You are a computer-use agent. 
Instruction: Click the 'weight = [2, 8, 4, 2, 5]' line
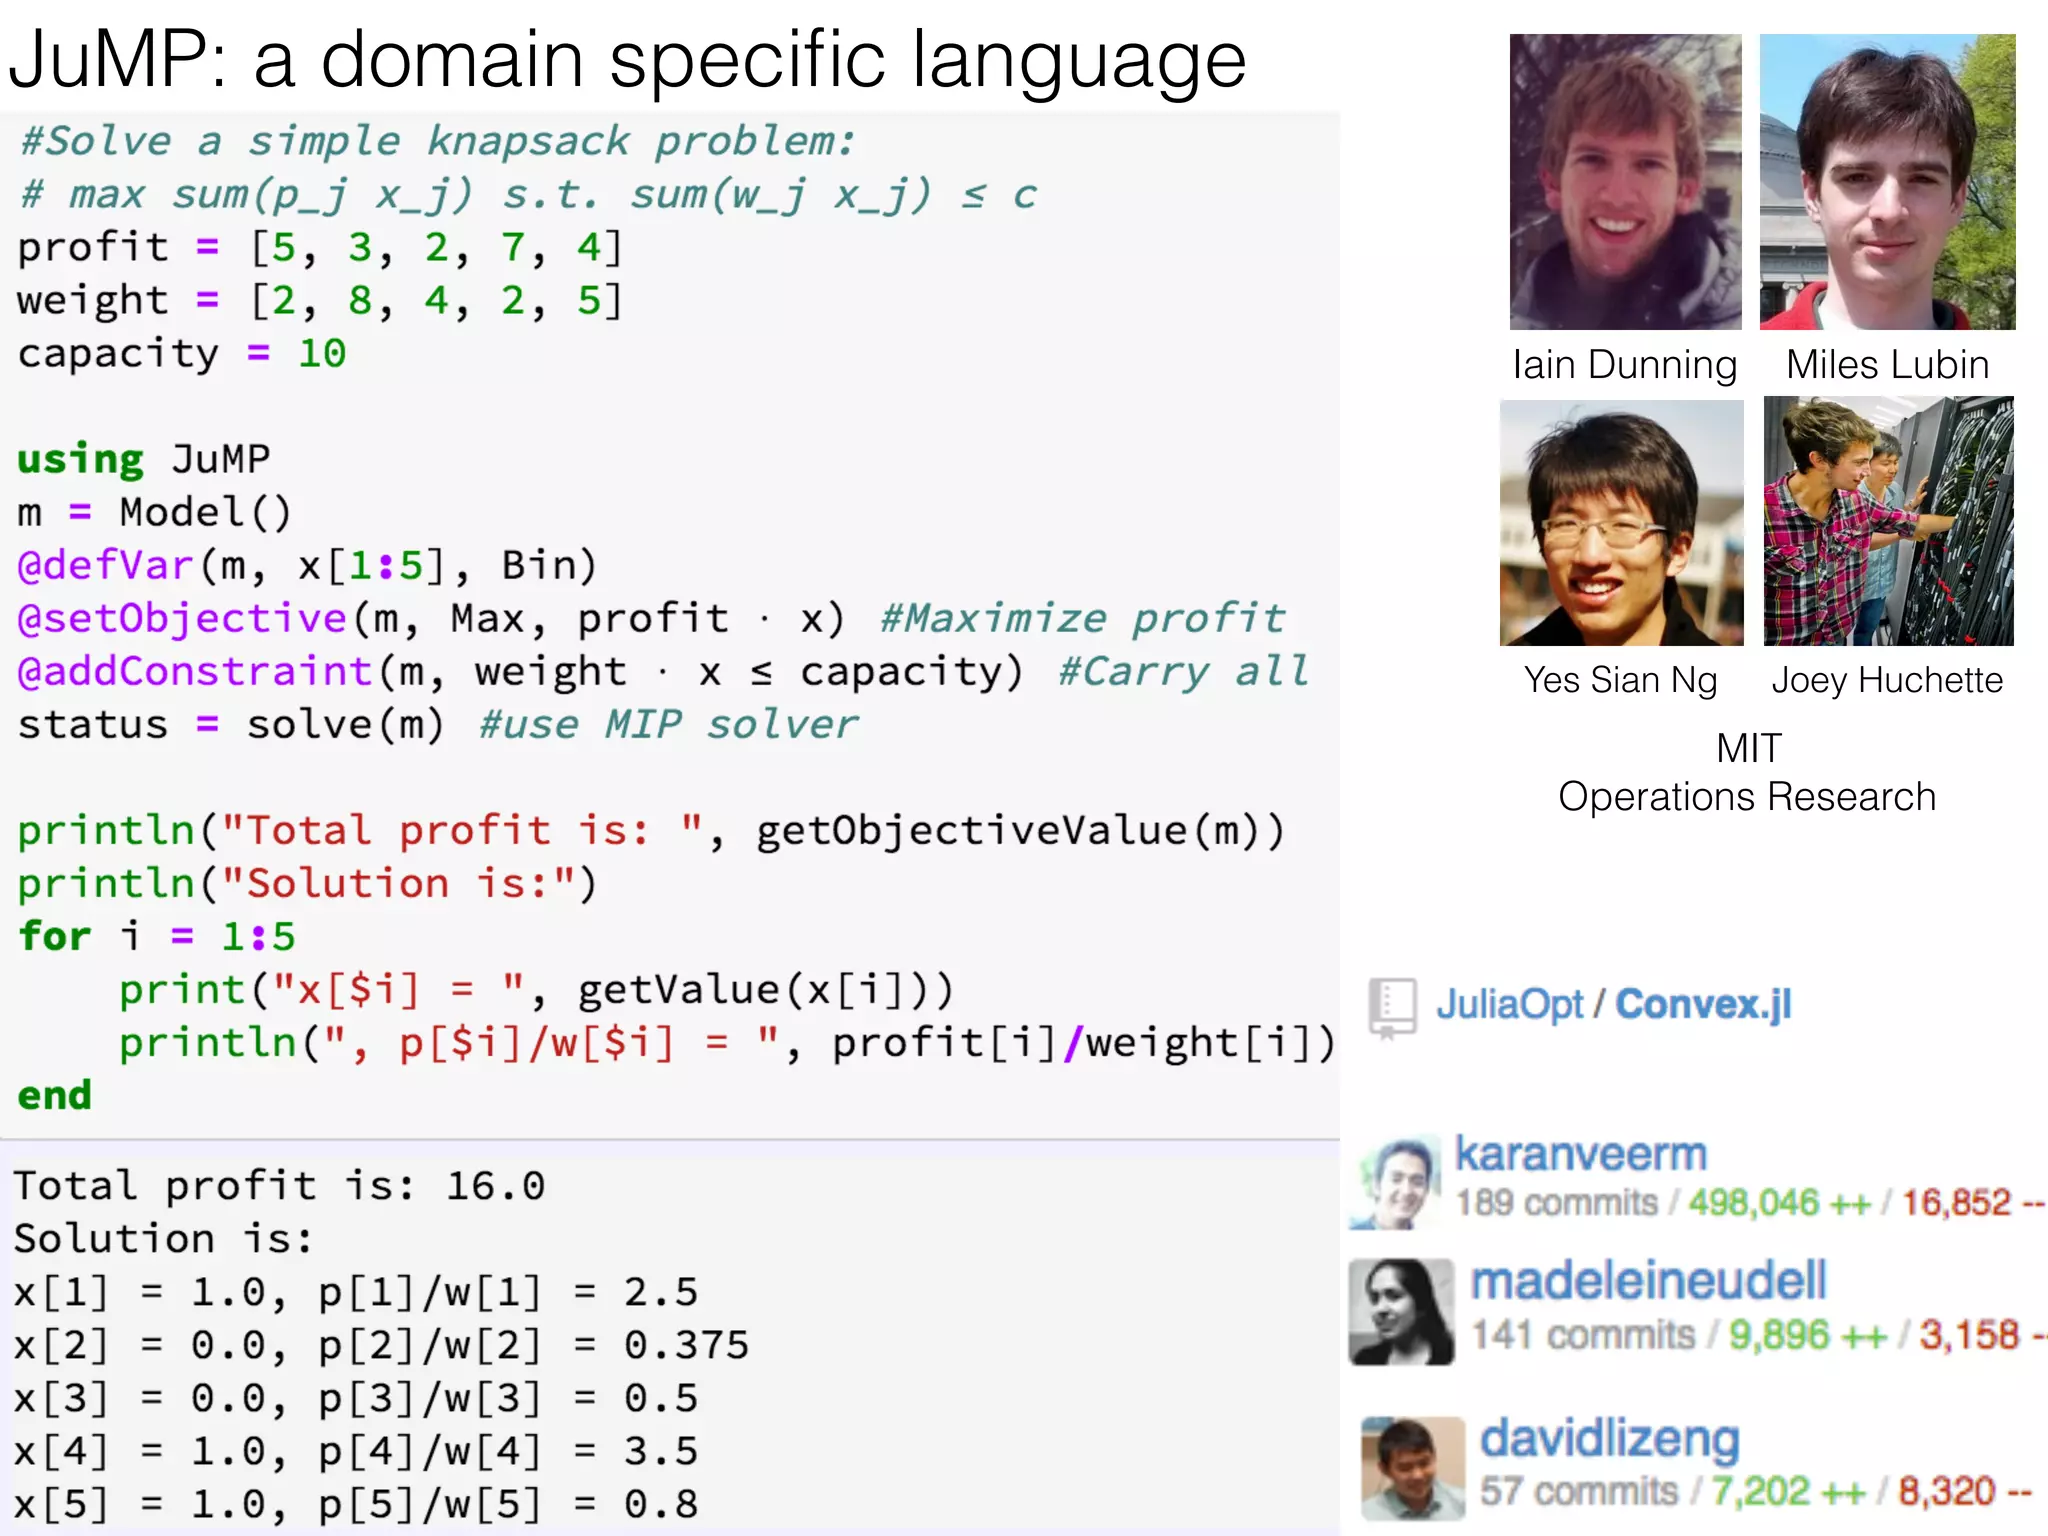click(320, 301)
